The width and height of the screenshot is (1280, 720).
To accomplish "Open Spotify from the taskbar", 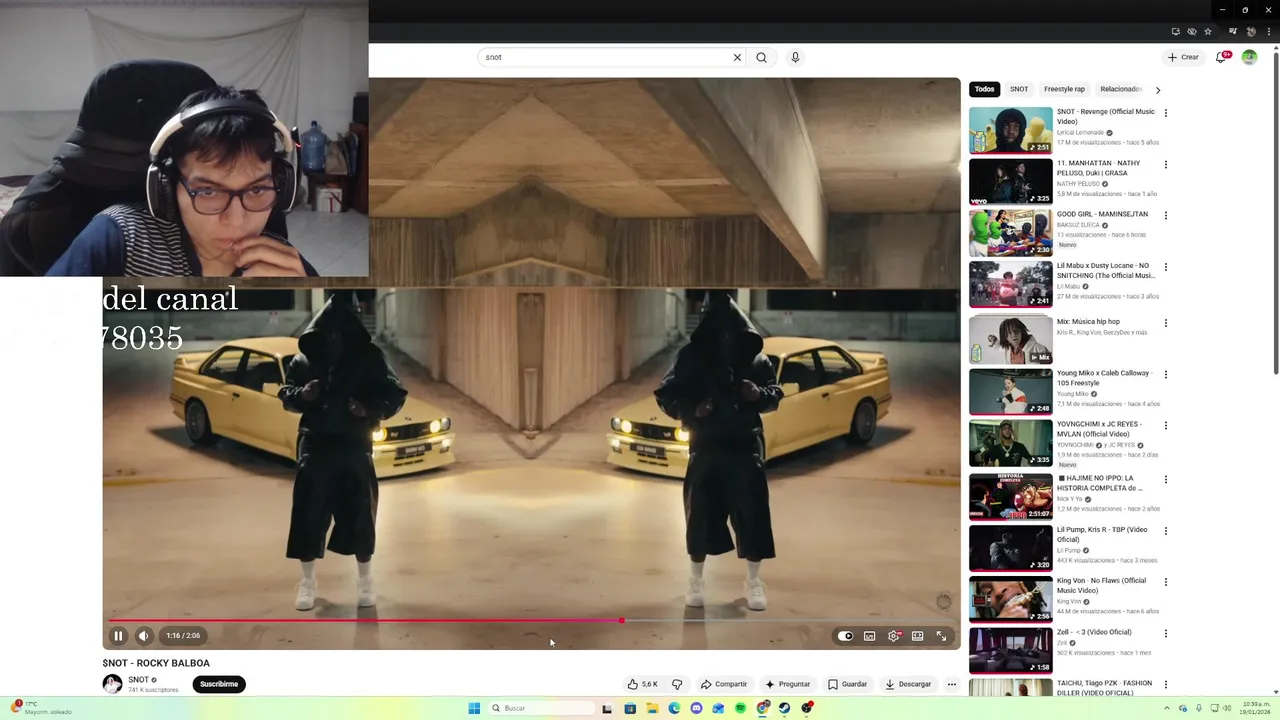I will (740, 708).
